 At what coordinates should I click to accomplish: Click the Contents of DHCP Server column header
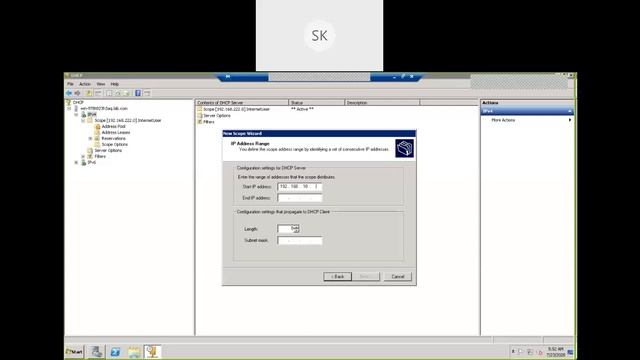pyautogui.click(x=242, y=102)
